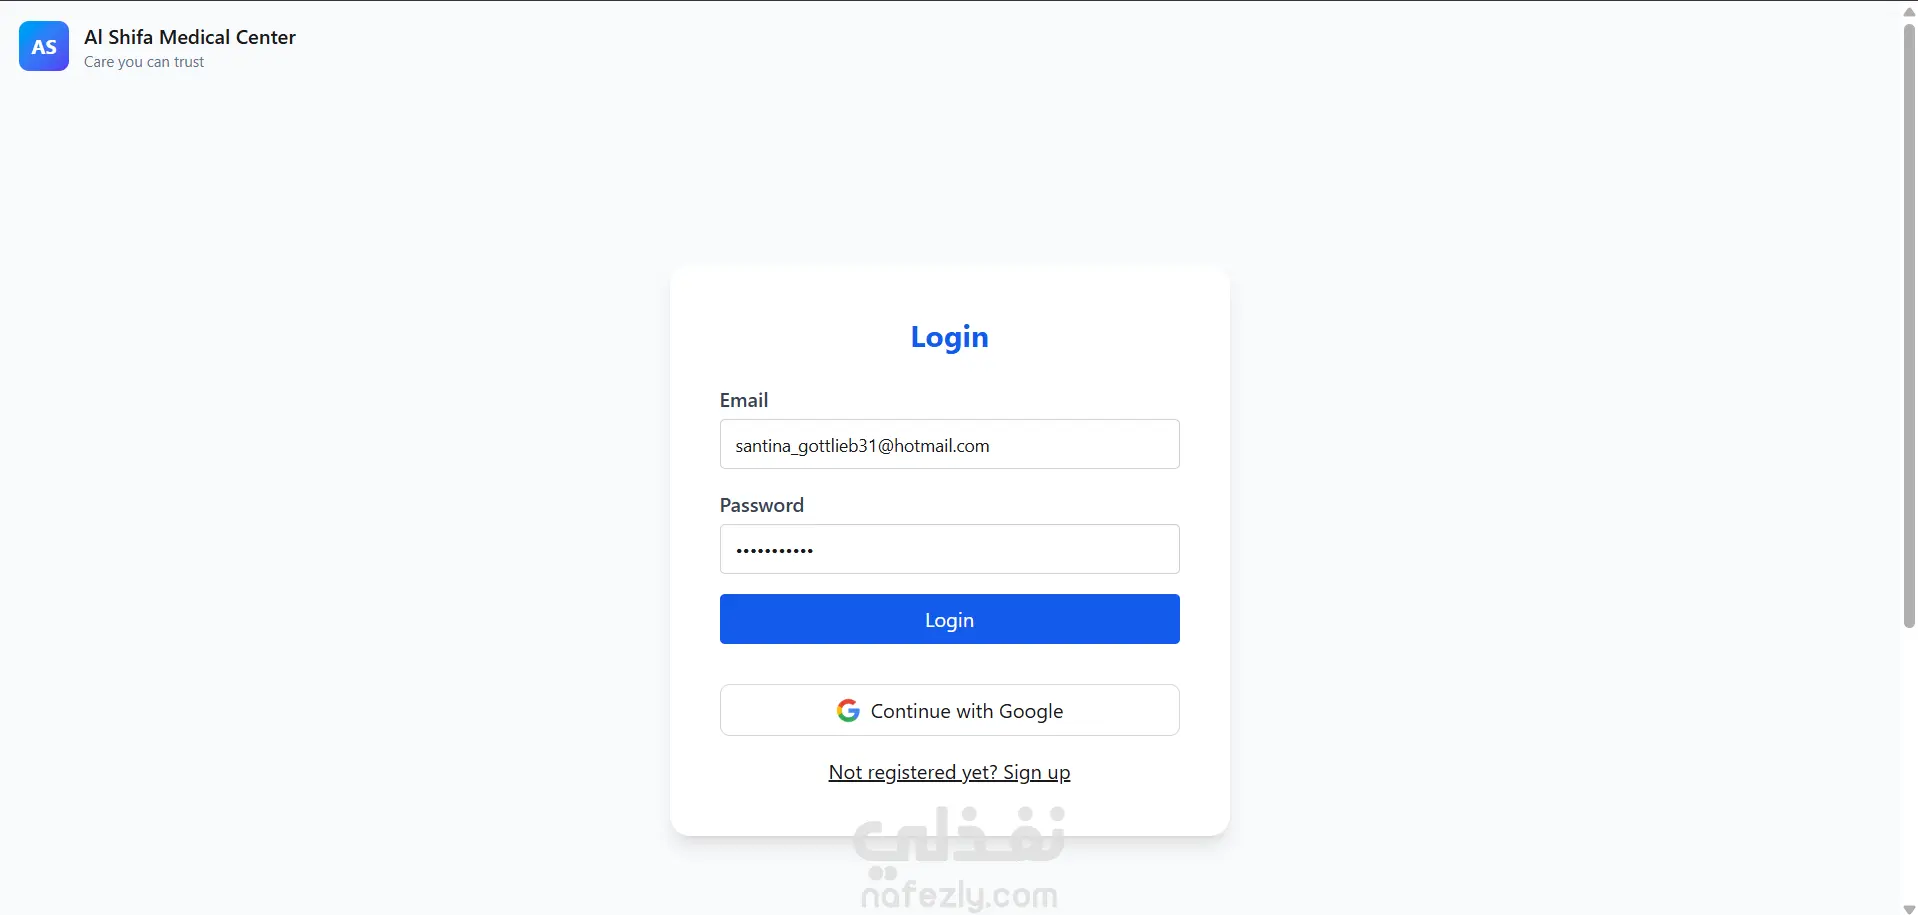
Task: Place cursor in the santina_gottlieb31@hotmail.com text
Action: pos(862,446)
